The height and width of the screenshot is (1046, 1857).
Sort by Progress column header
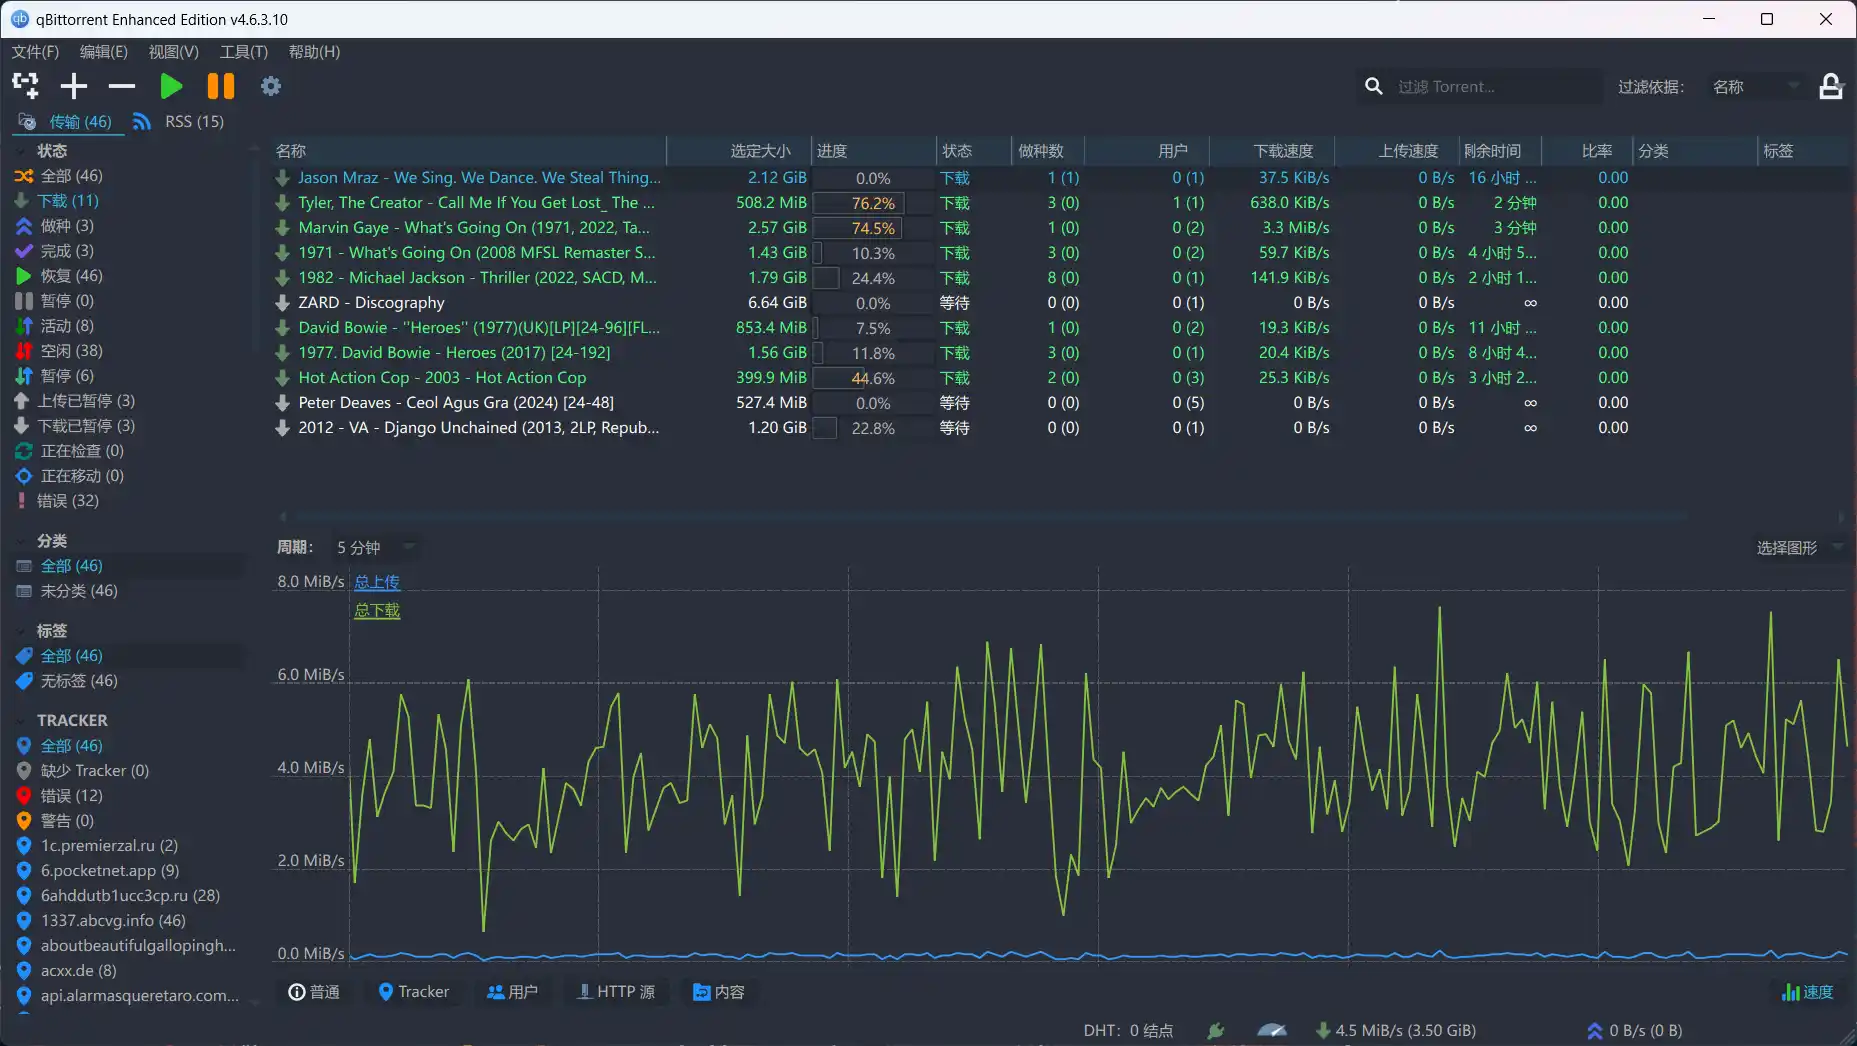coord(873,151)
